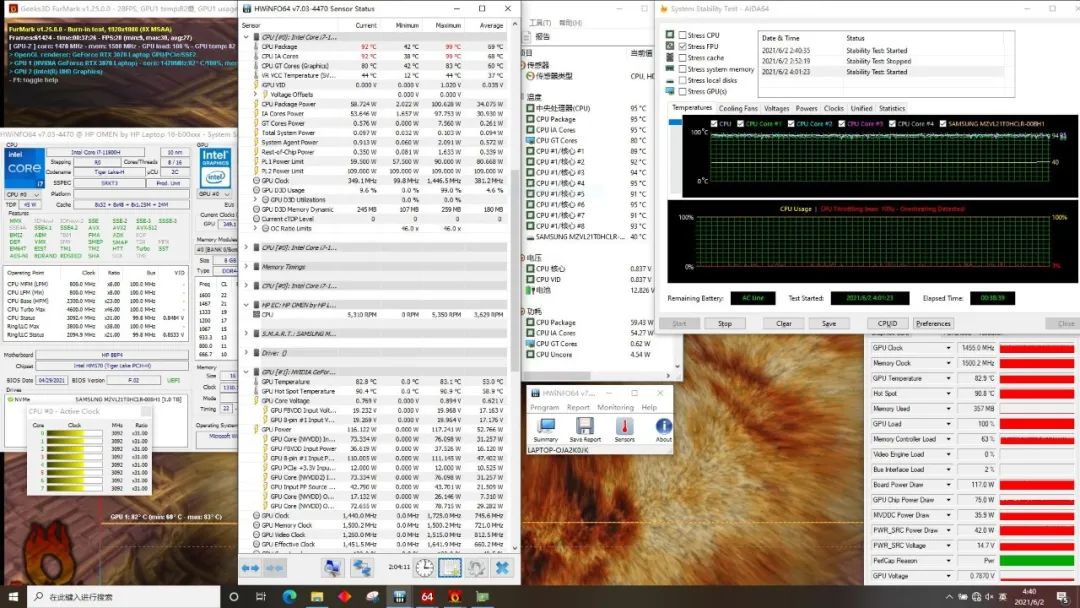
Task: Open the Monitoring menu in HWiNFO64
Action: pos(615,407)
